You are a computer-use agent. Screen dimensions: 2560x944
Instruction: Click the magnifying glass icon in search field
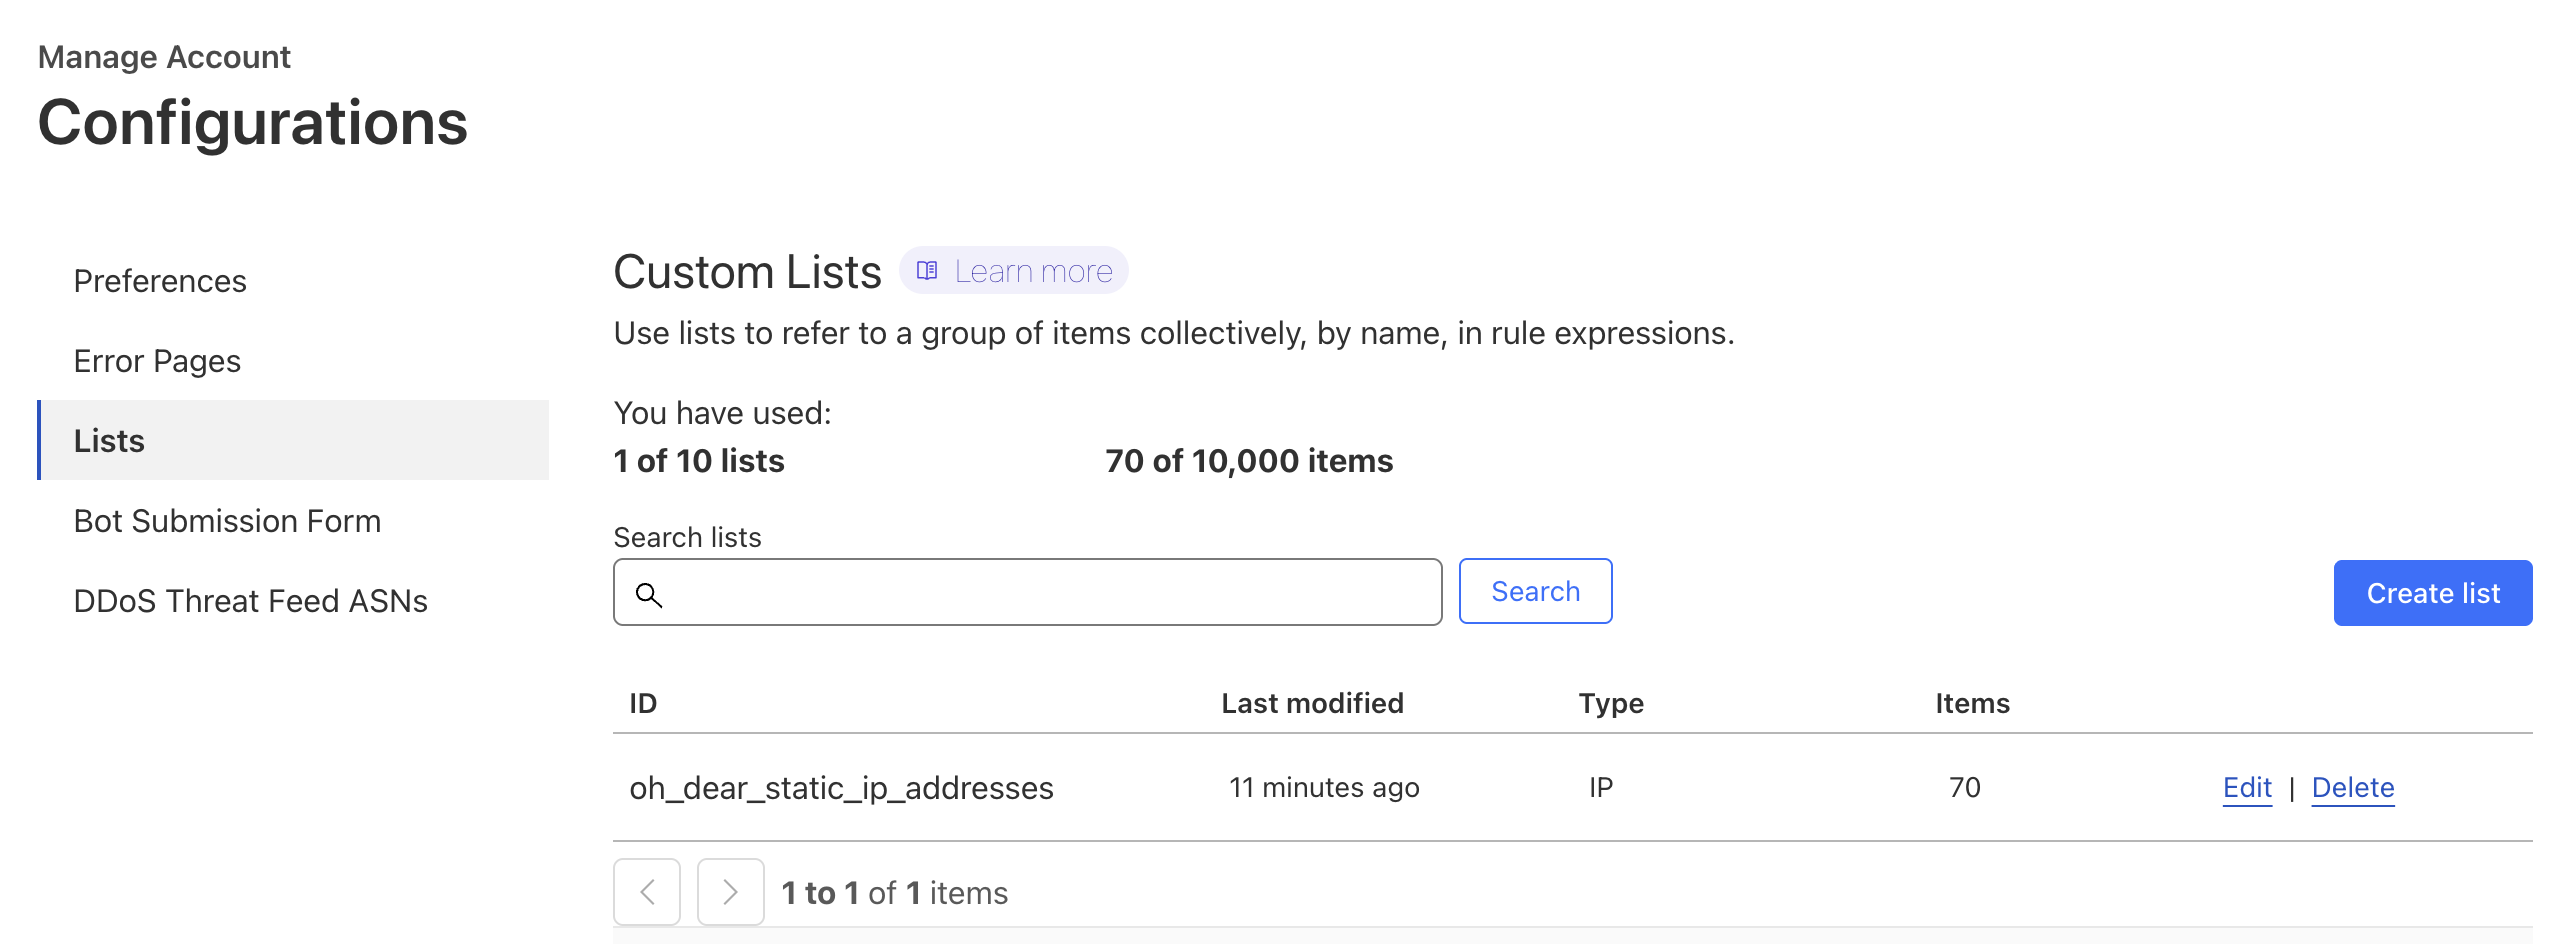pos(649,595)
